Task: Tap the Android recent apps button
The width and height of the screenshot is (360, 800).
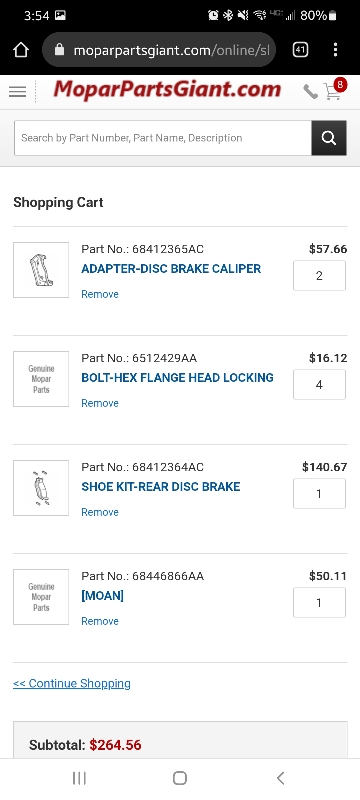Action: (x=79, y=778)
